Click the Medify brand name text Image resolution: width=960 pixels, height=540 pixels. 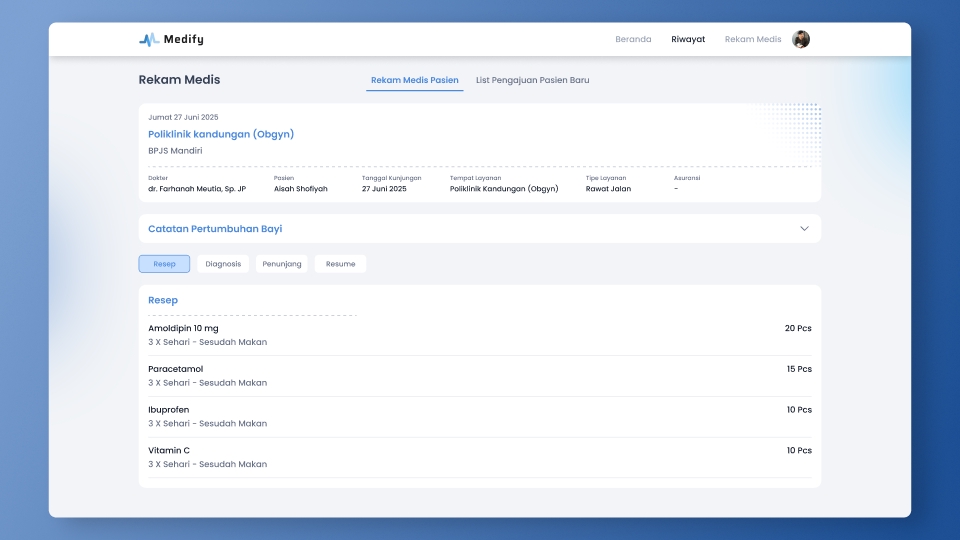(x=184, y=39)
